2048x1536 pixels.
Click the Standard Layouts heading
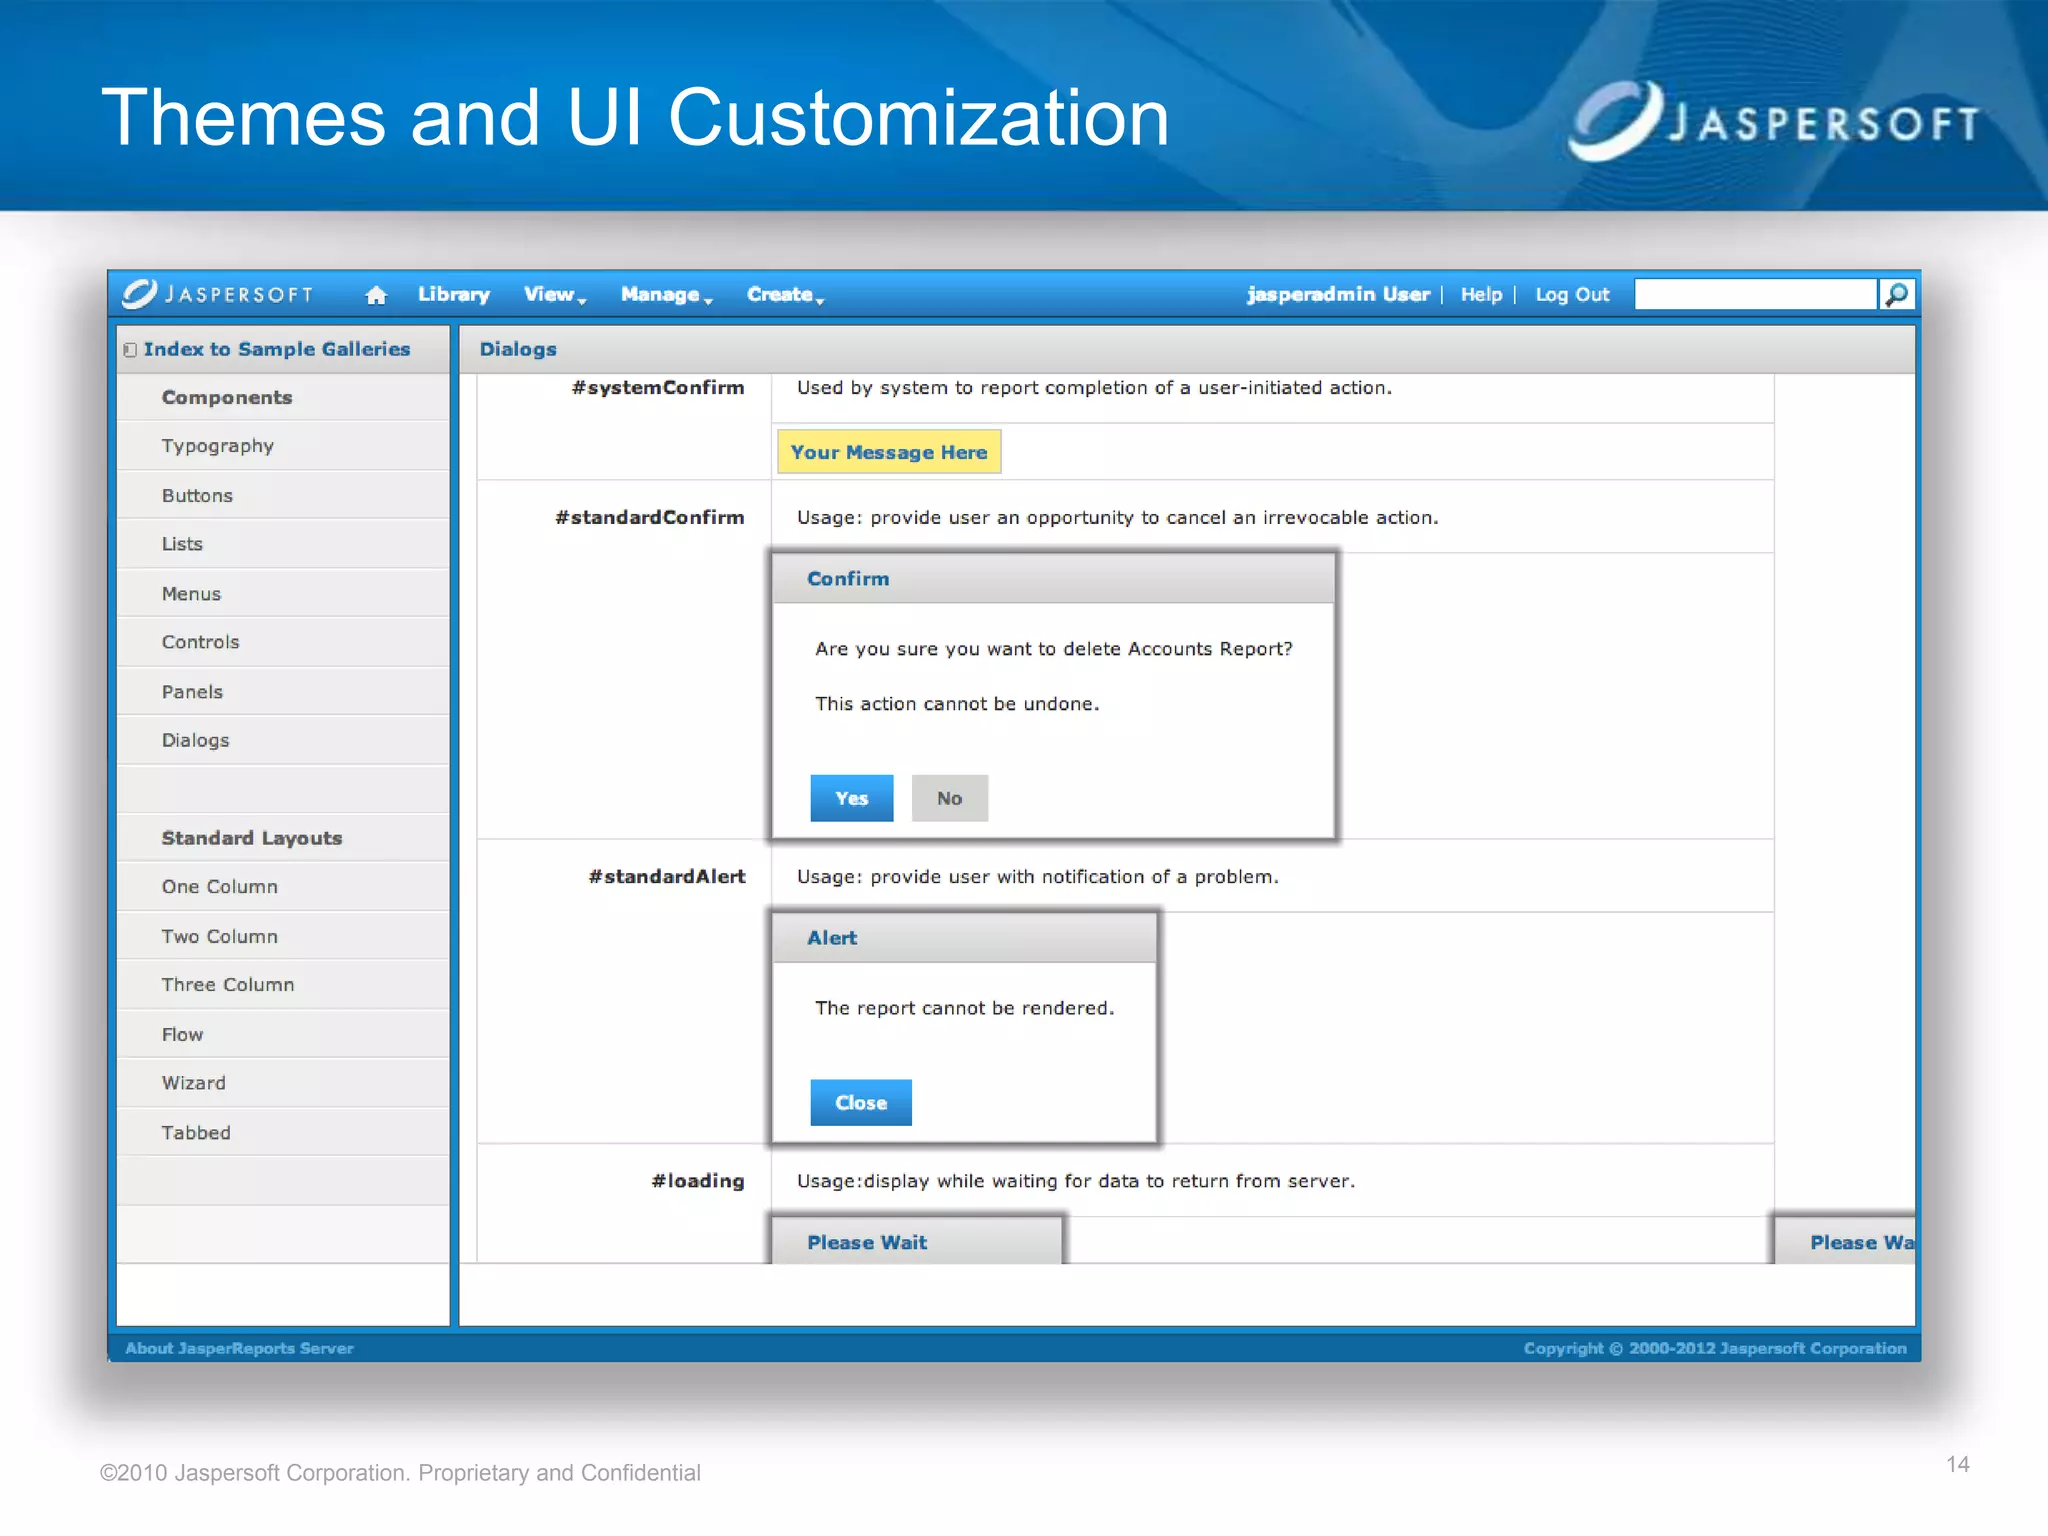click(252, 838)
